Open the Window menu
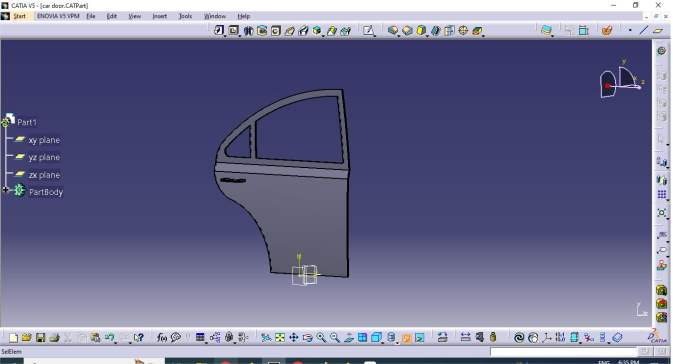Screen dimensions: 673x364 coord(215,16)
